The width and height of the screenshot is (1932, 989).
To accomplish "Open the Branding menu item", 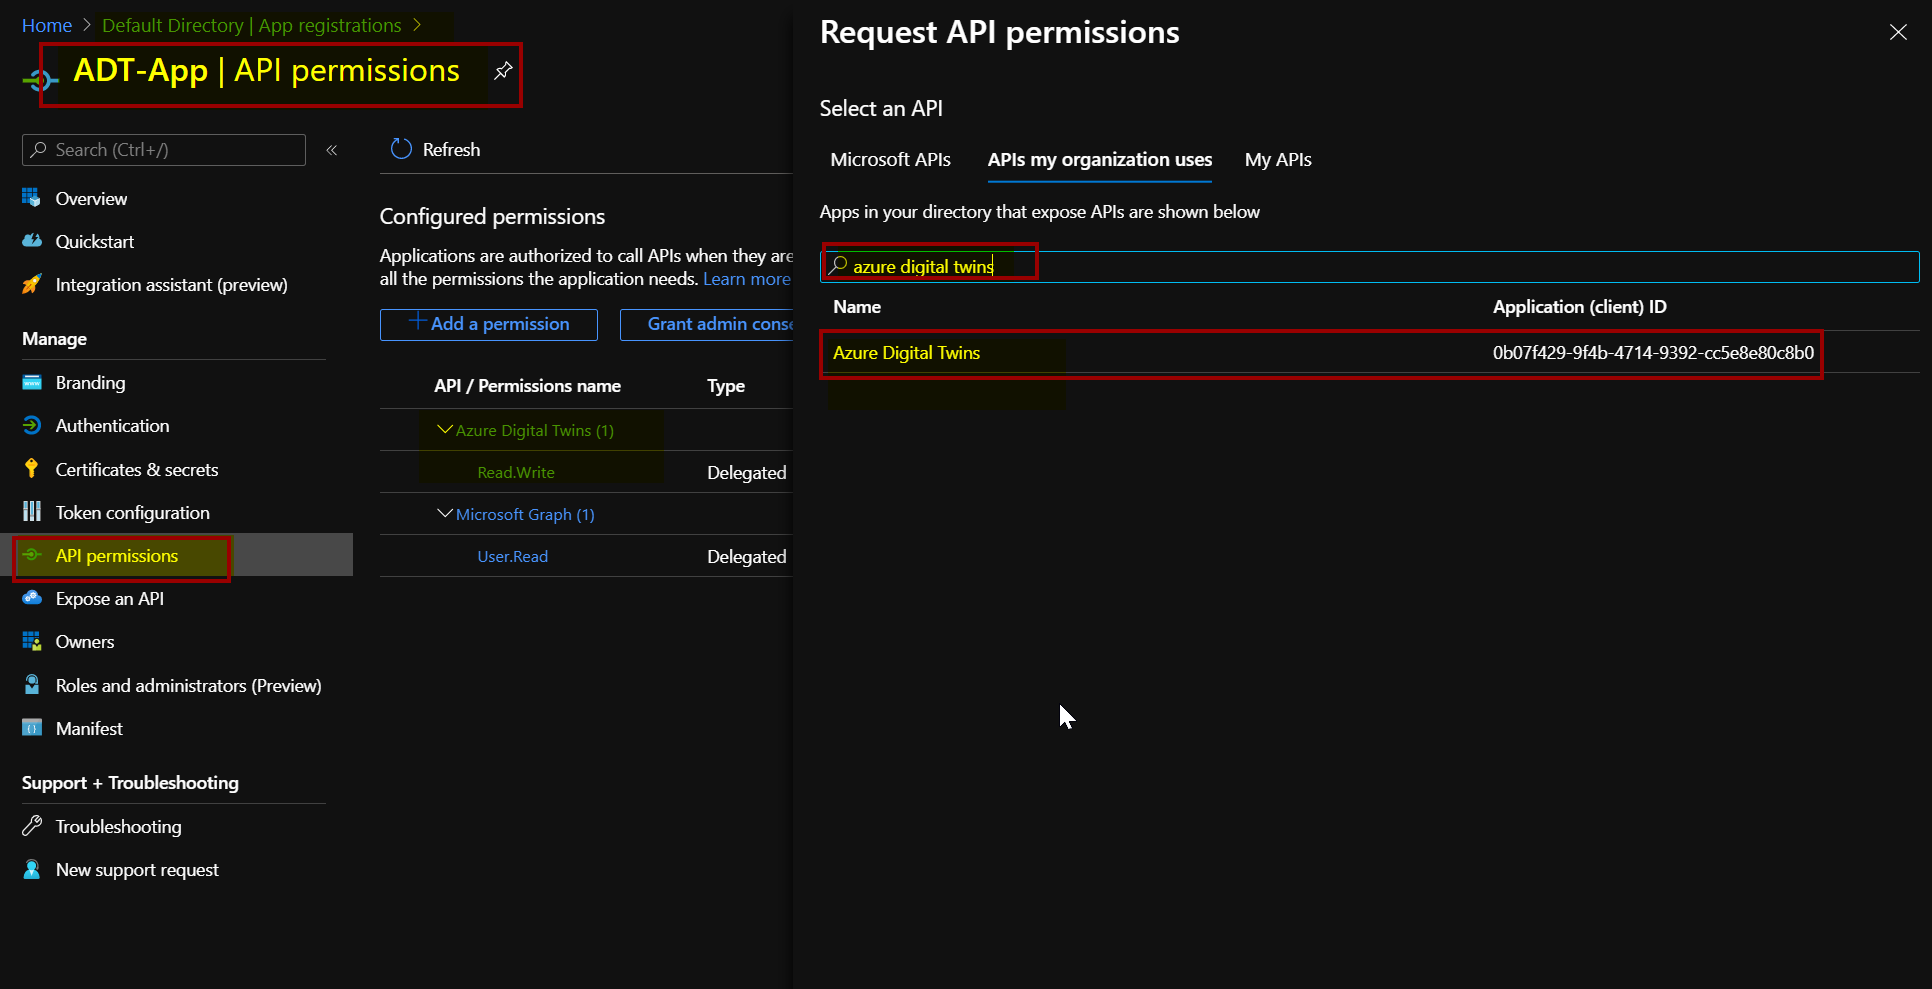I will pyautogui.click(x=90, y=382).
